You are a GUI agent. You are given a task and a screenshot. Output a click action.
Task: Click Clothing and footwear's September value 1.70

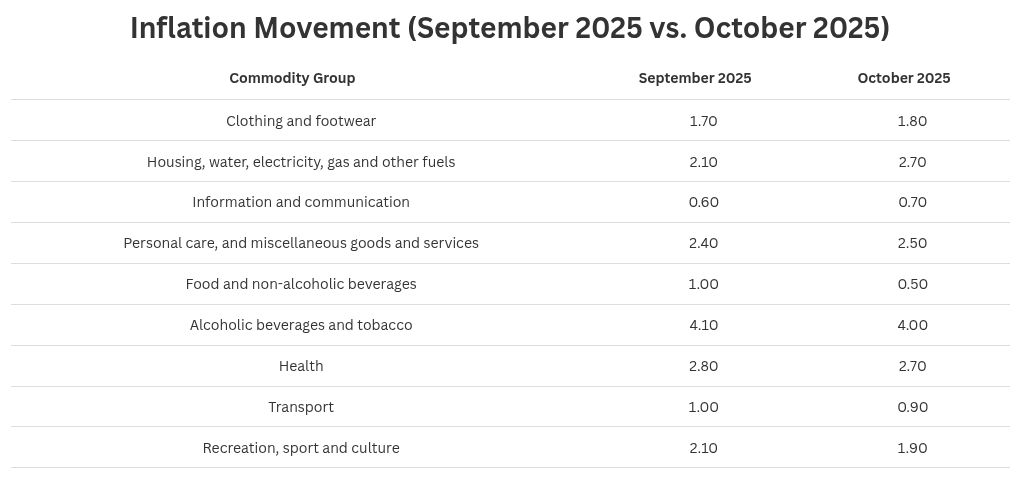click(x=704, y=121)
